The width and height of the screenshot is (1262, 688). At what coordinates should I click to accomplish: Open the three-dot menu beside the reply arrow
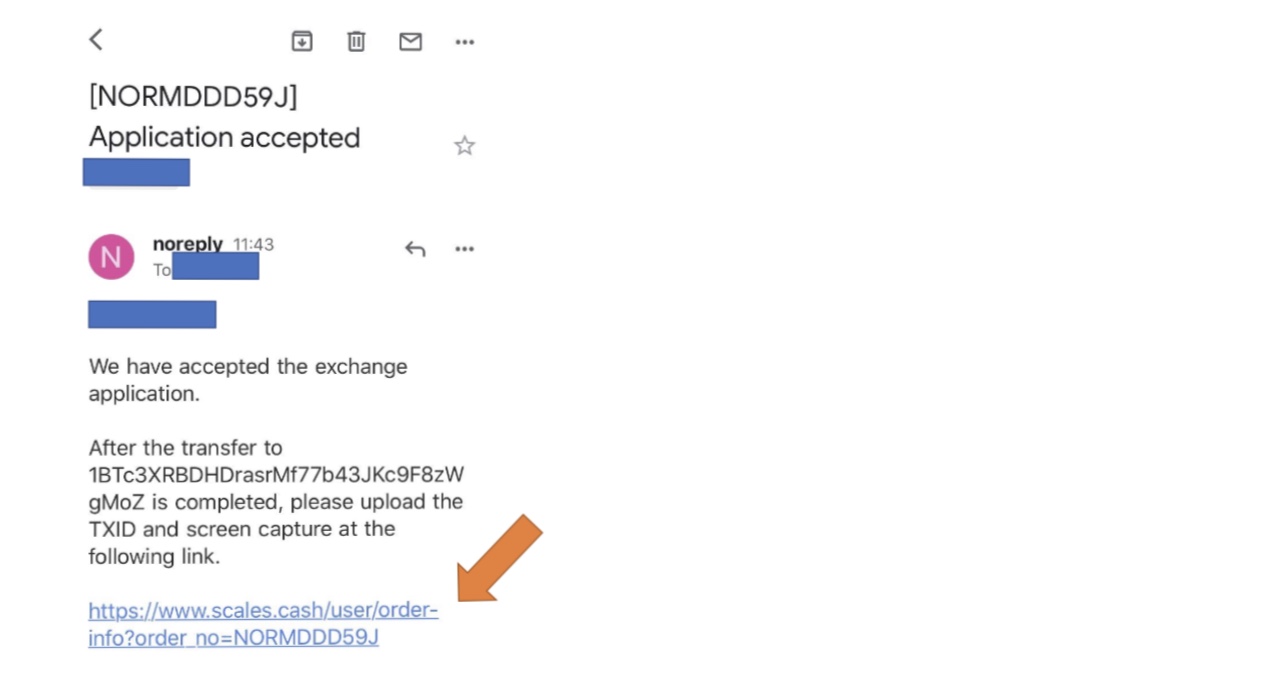[464, 249]
